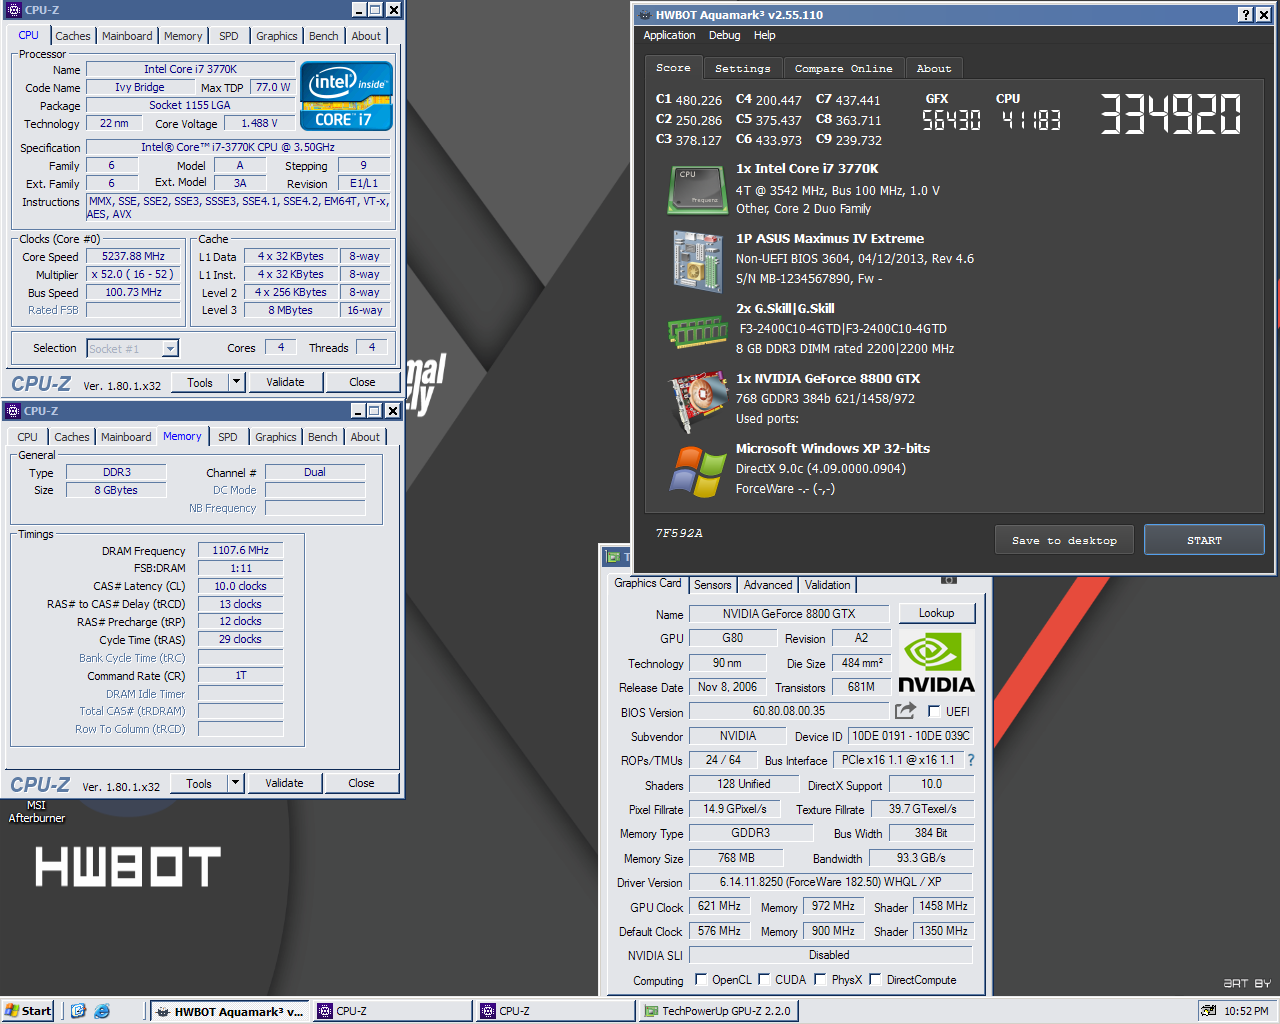
Task: Click the Internet Explorer quick launch icon
Action: tap(102, 1011)
